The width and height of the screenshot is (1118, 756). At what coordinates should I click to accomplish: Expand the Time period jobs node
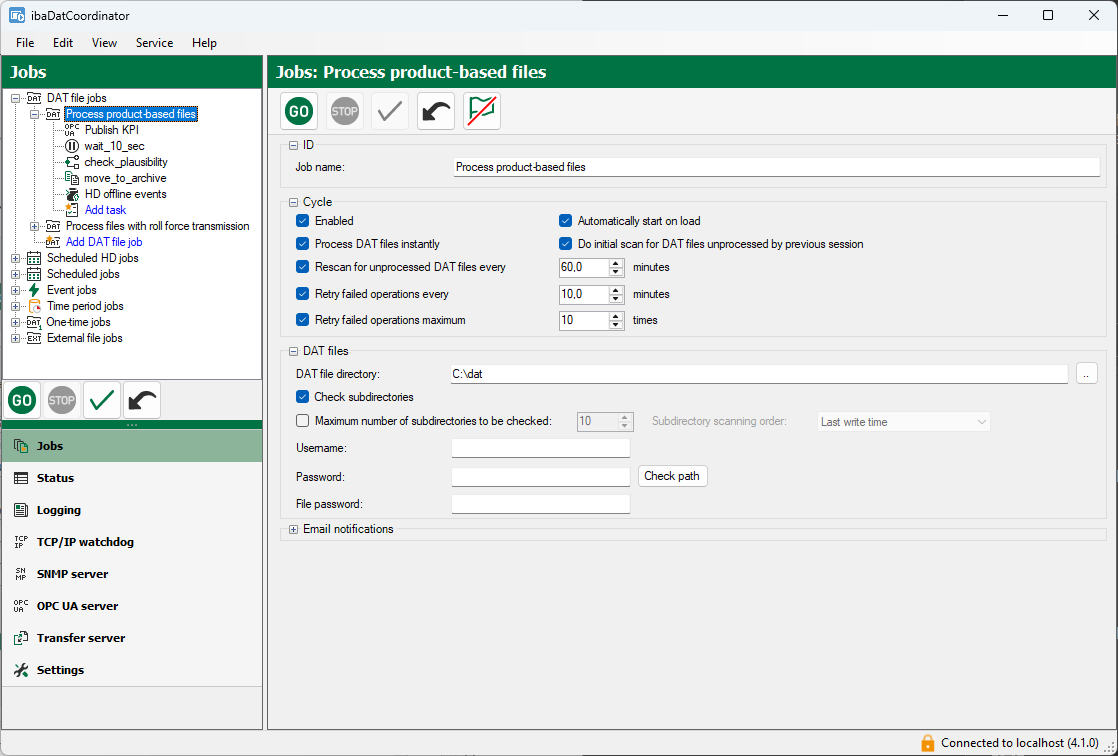(15, 306)
